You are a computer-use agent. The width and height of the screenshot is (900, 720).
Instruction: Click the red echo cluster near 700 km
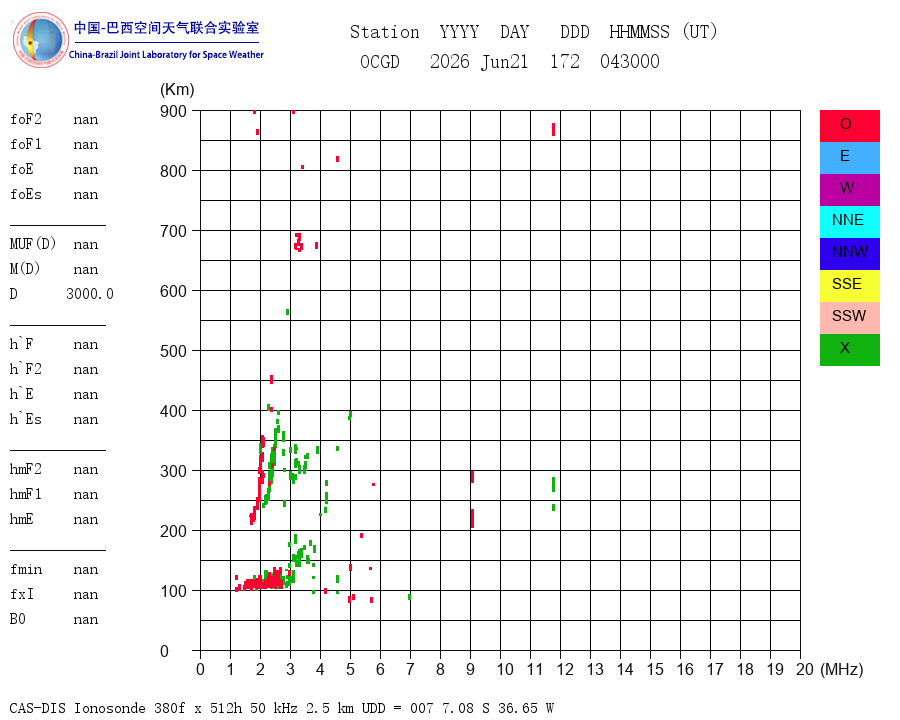coord(298,242)
